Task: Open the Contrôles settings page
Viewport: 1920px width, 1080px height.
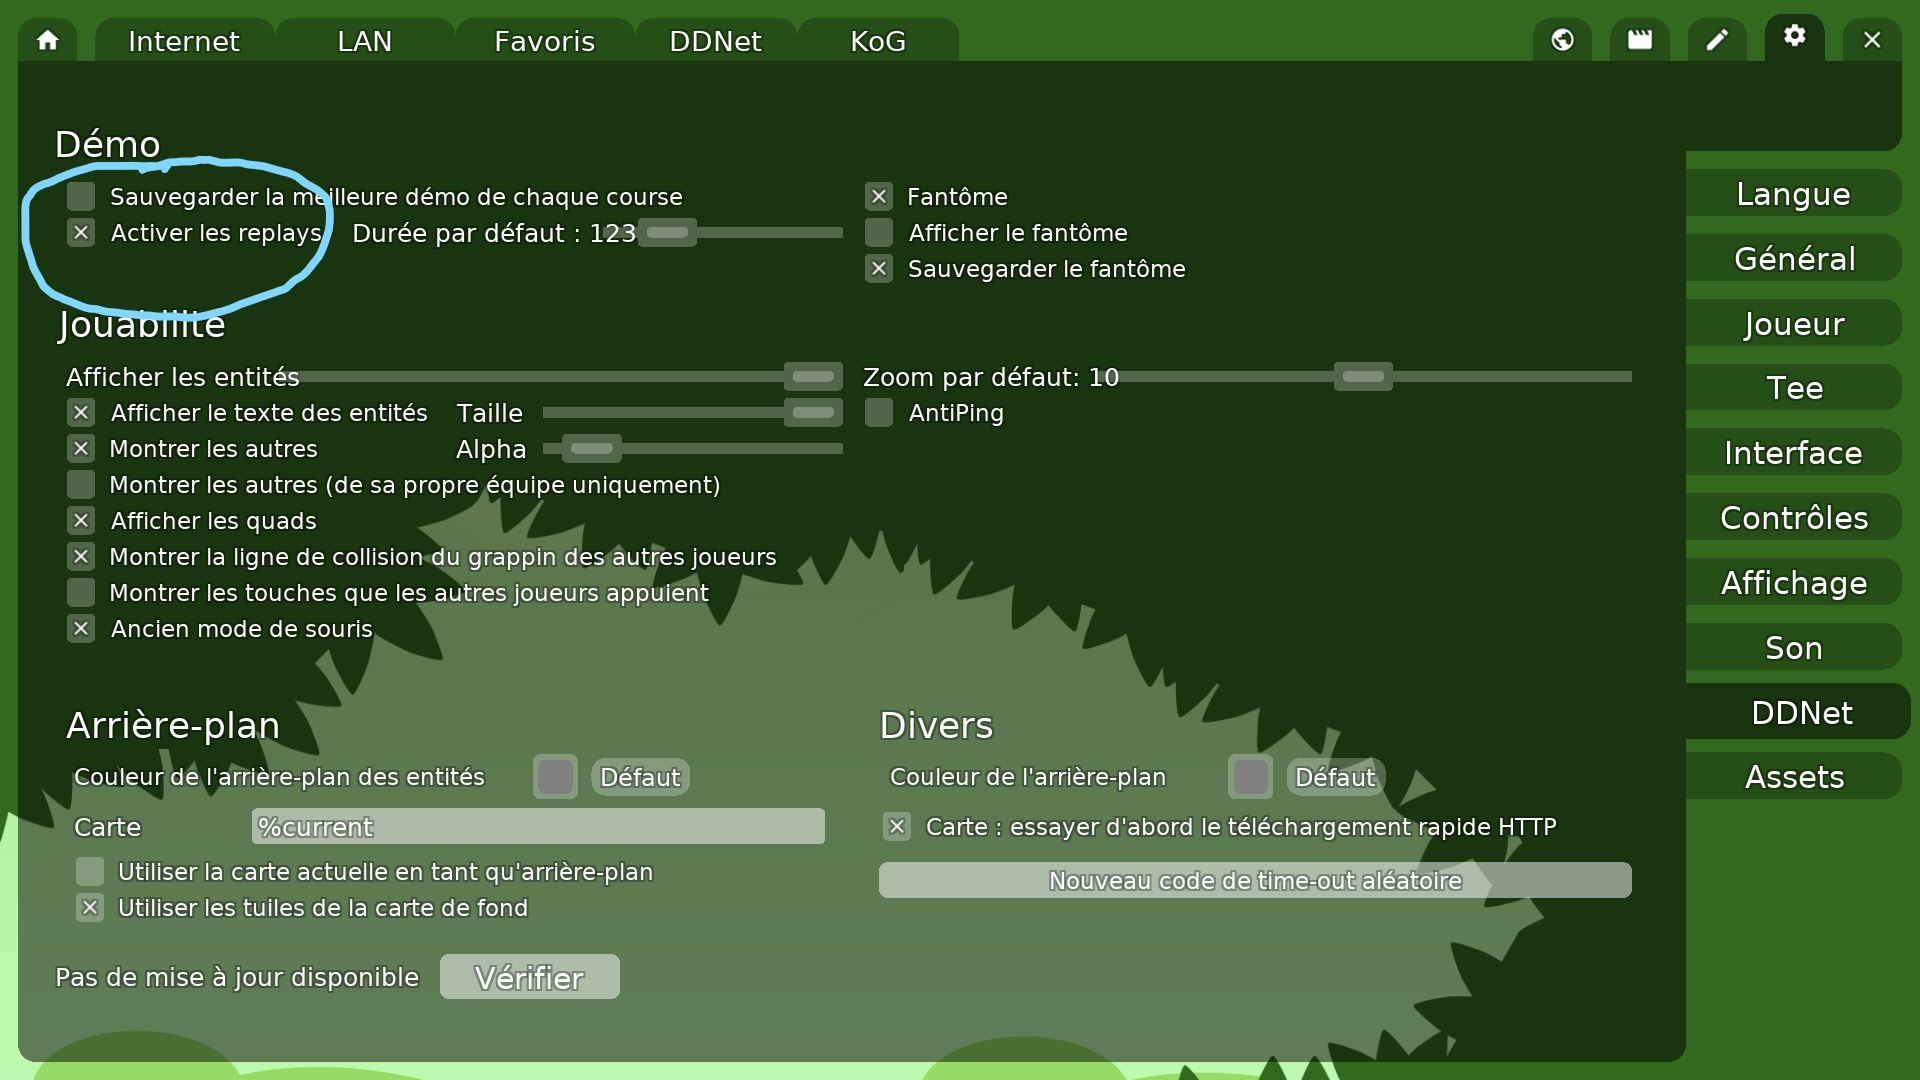Action: [x=1793, y=518]
